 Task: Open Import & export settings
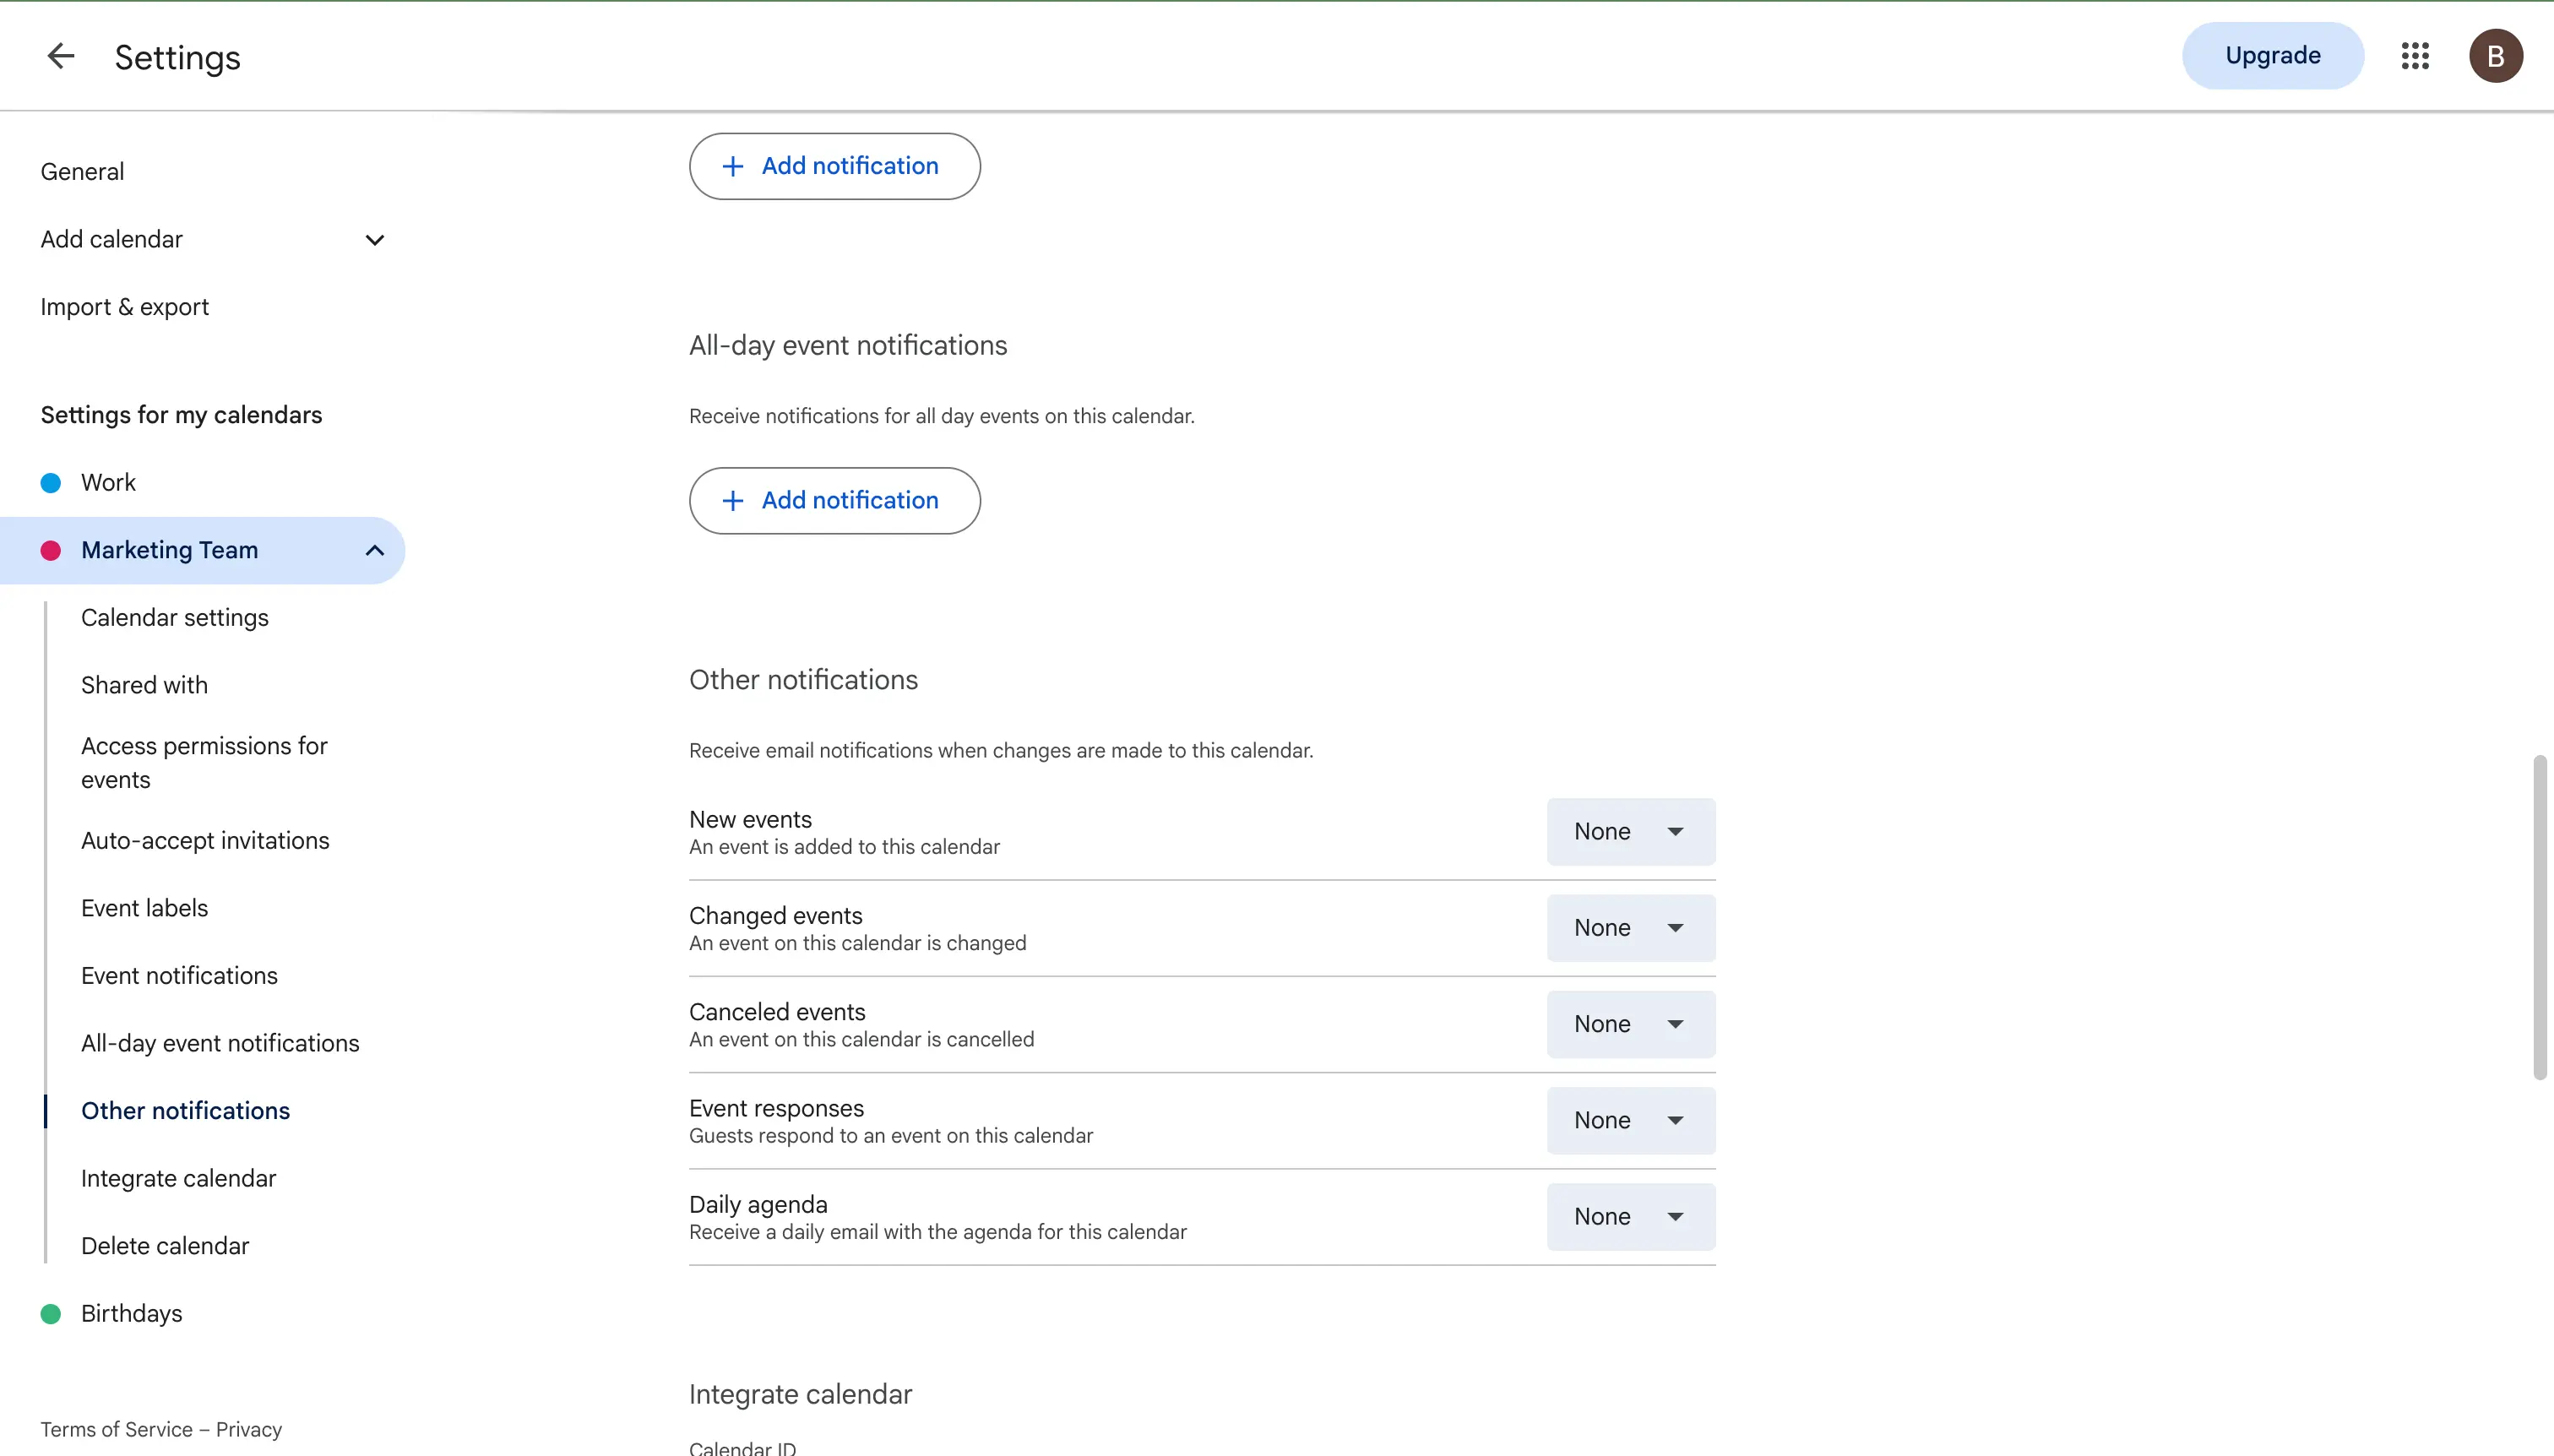point(124,307)
